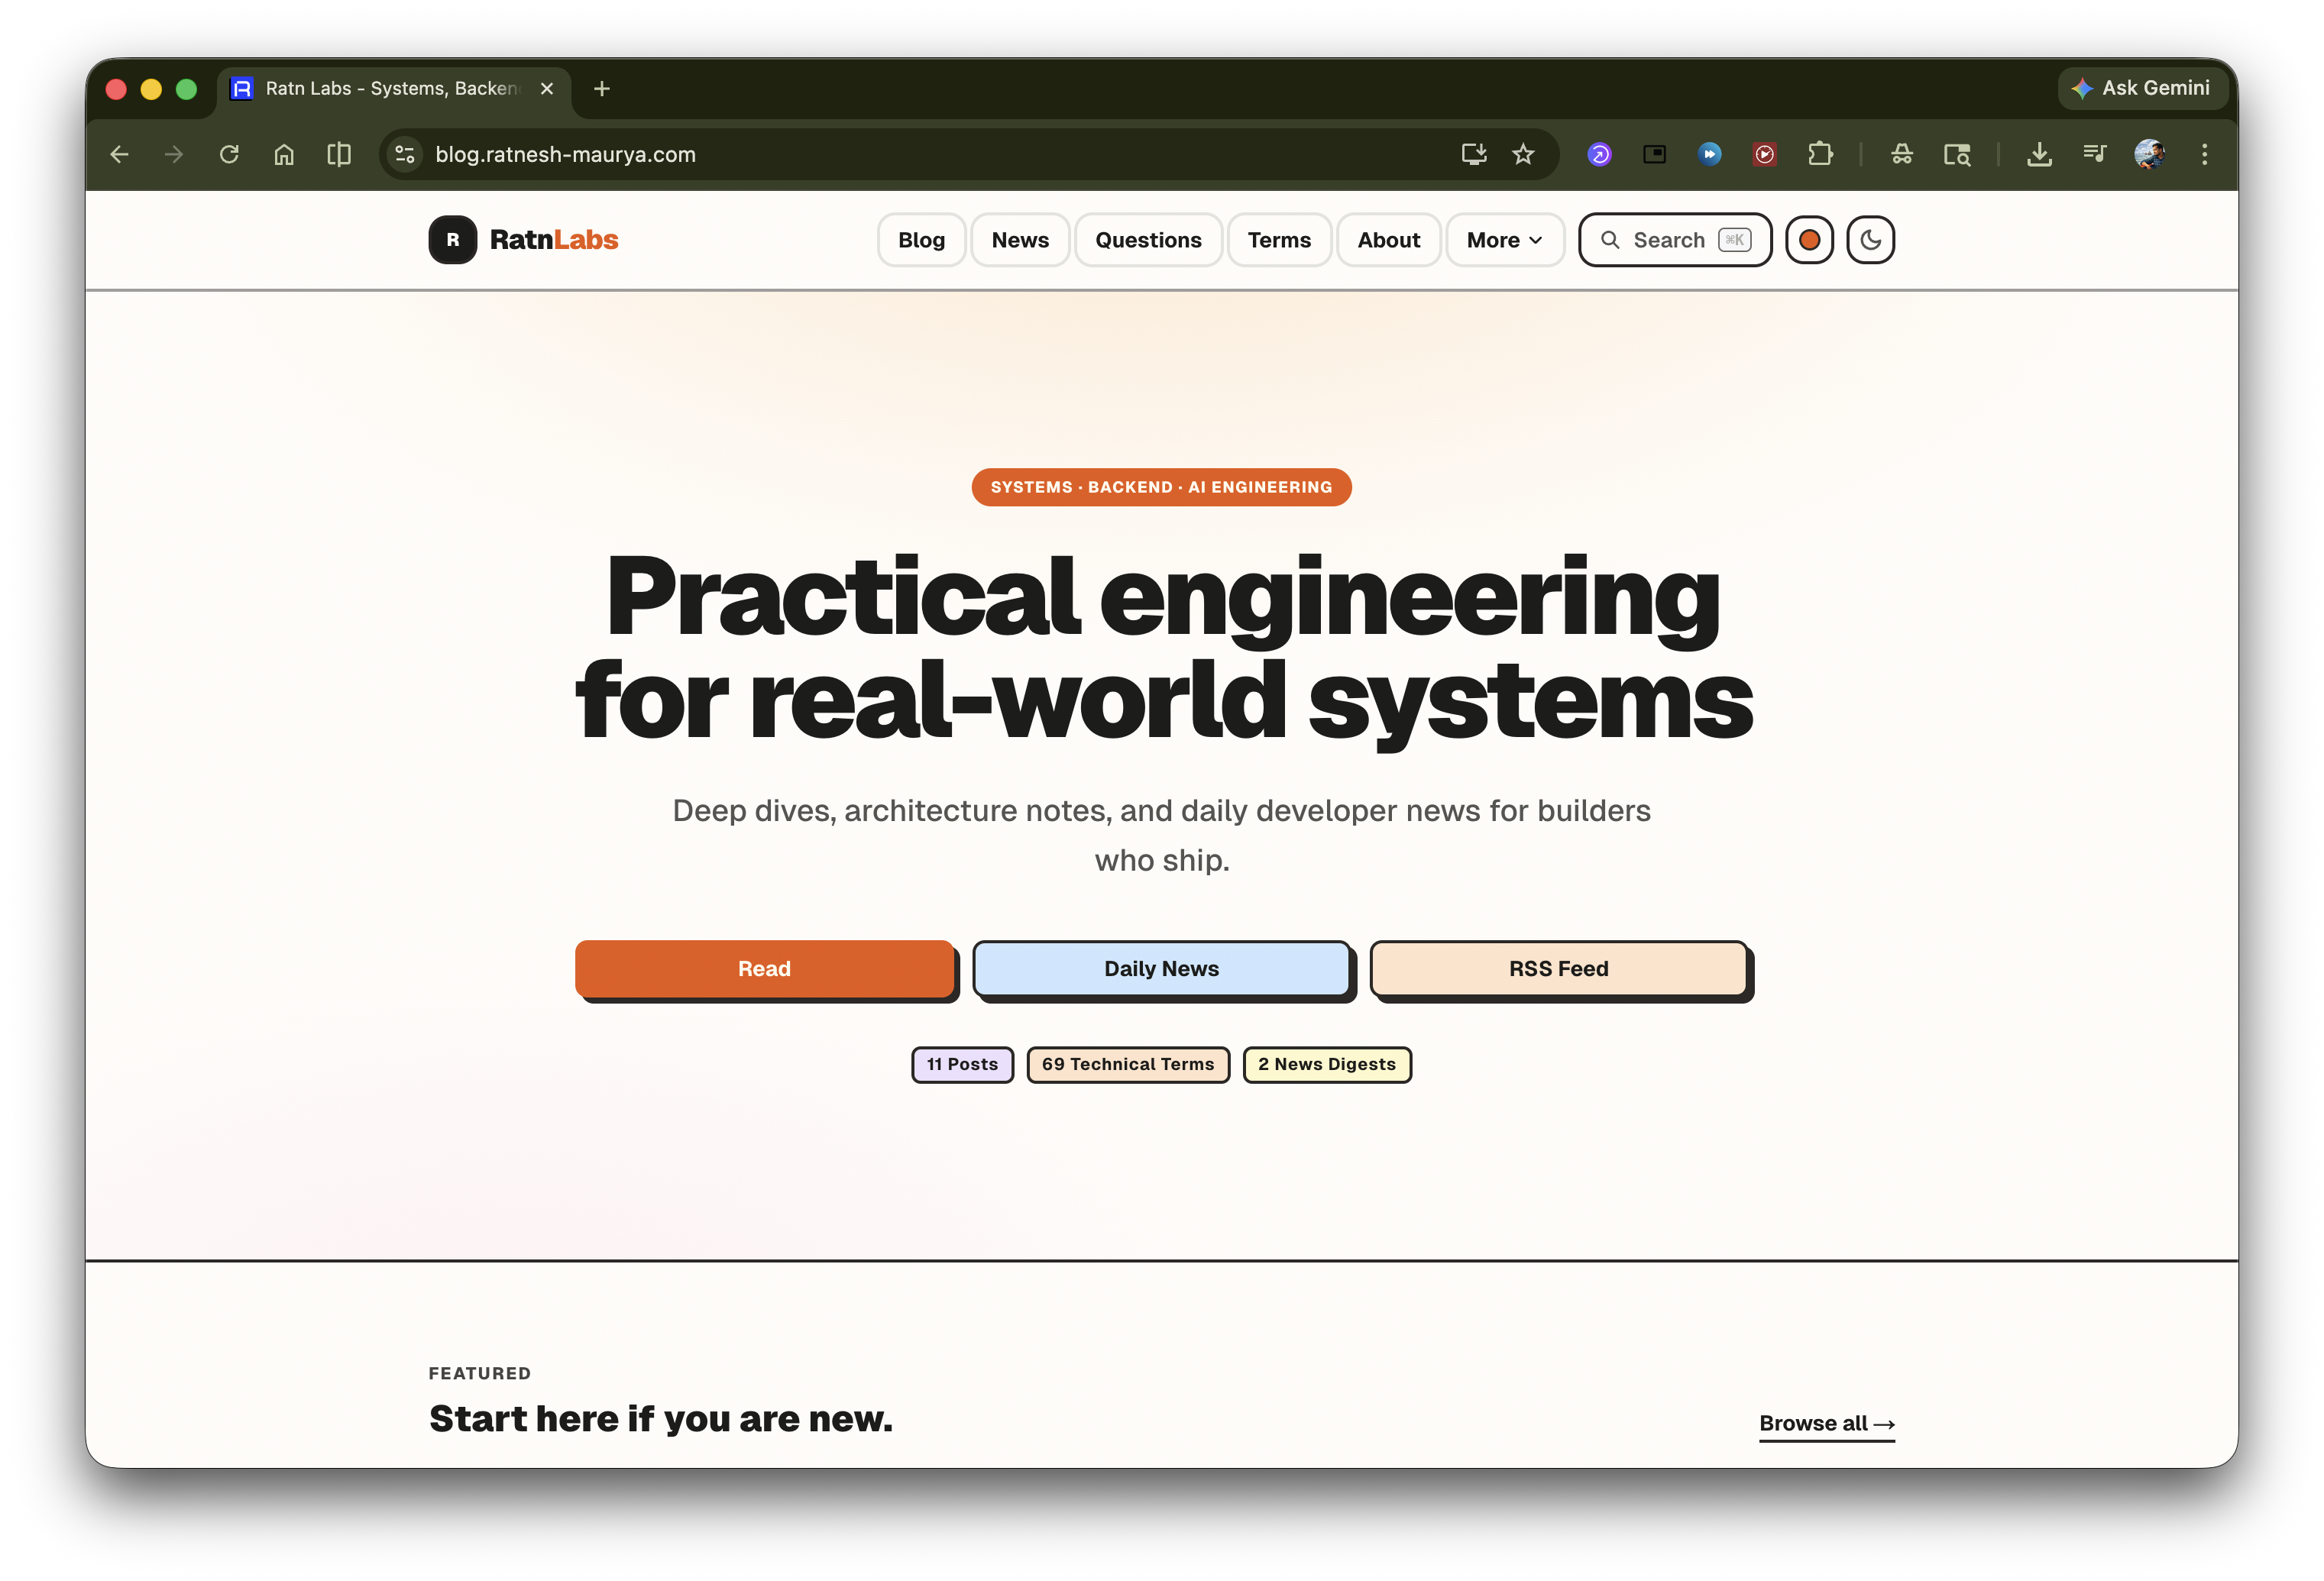The image size is (2324, 1581).
Task: Open the About navigation item
Action: [x=1388, y=240]
